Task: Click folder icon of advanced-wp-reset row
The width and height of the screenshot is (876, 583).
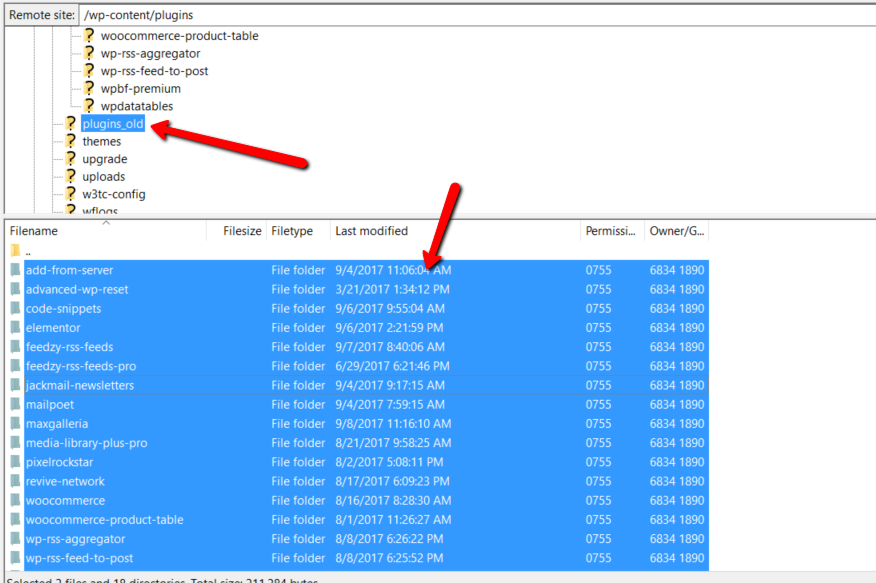Action: pyautogui.click(x=15, y=289)
